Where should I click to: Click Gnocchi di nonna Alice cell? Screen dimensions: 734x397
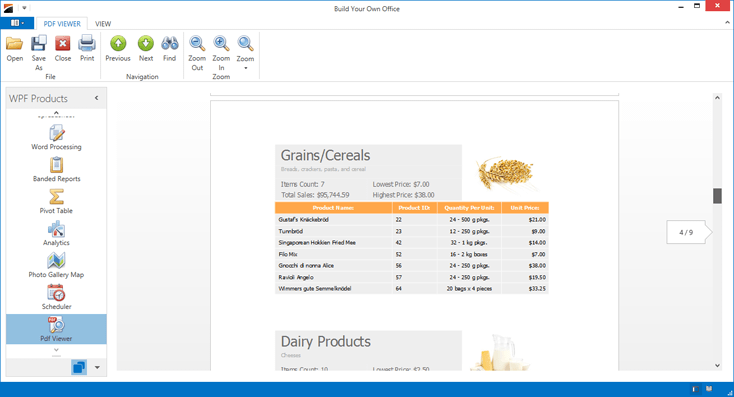(x=306, y=265)
